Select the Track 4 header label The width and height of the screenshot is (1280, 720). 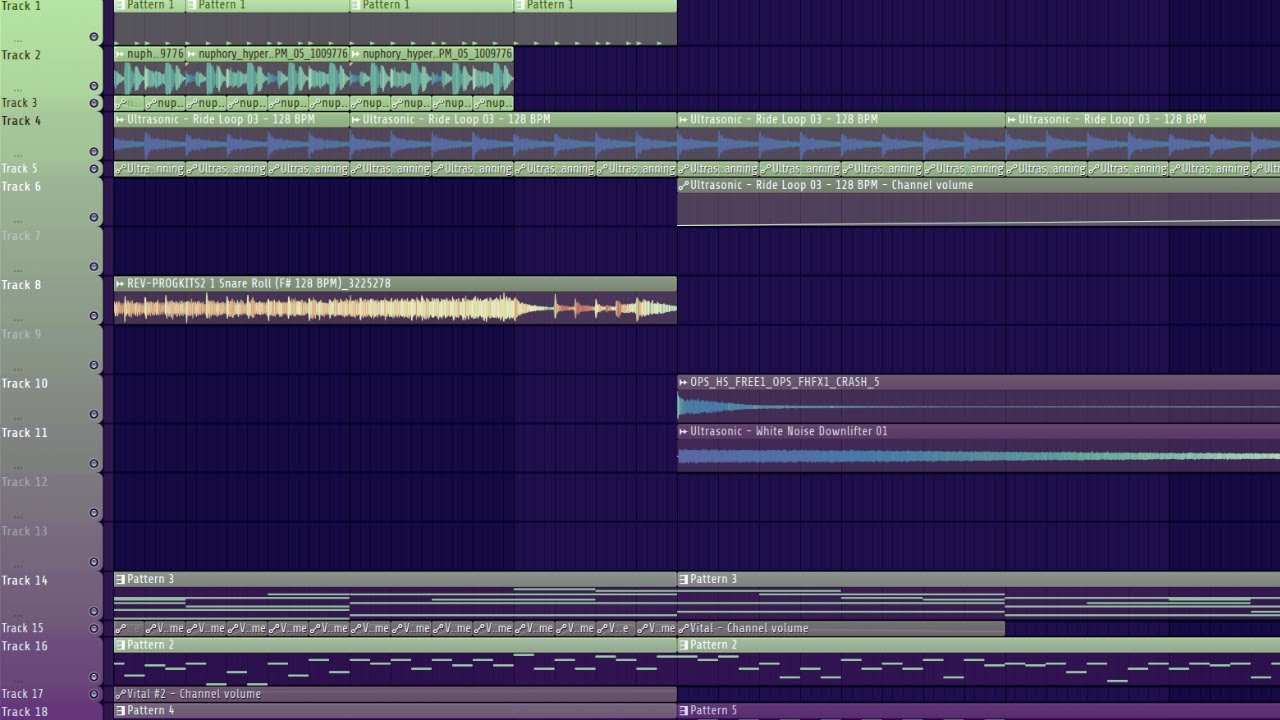pos(21,121)
